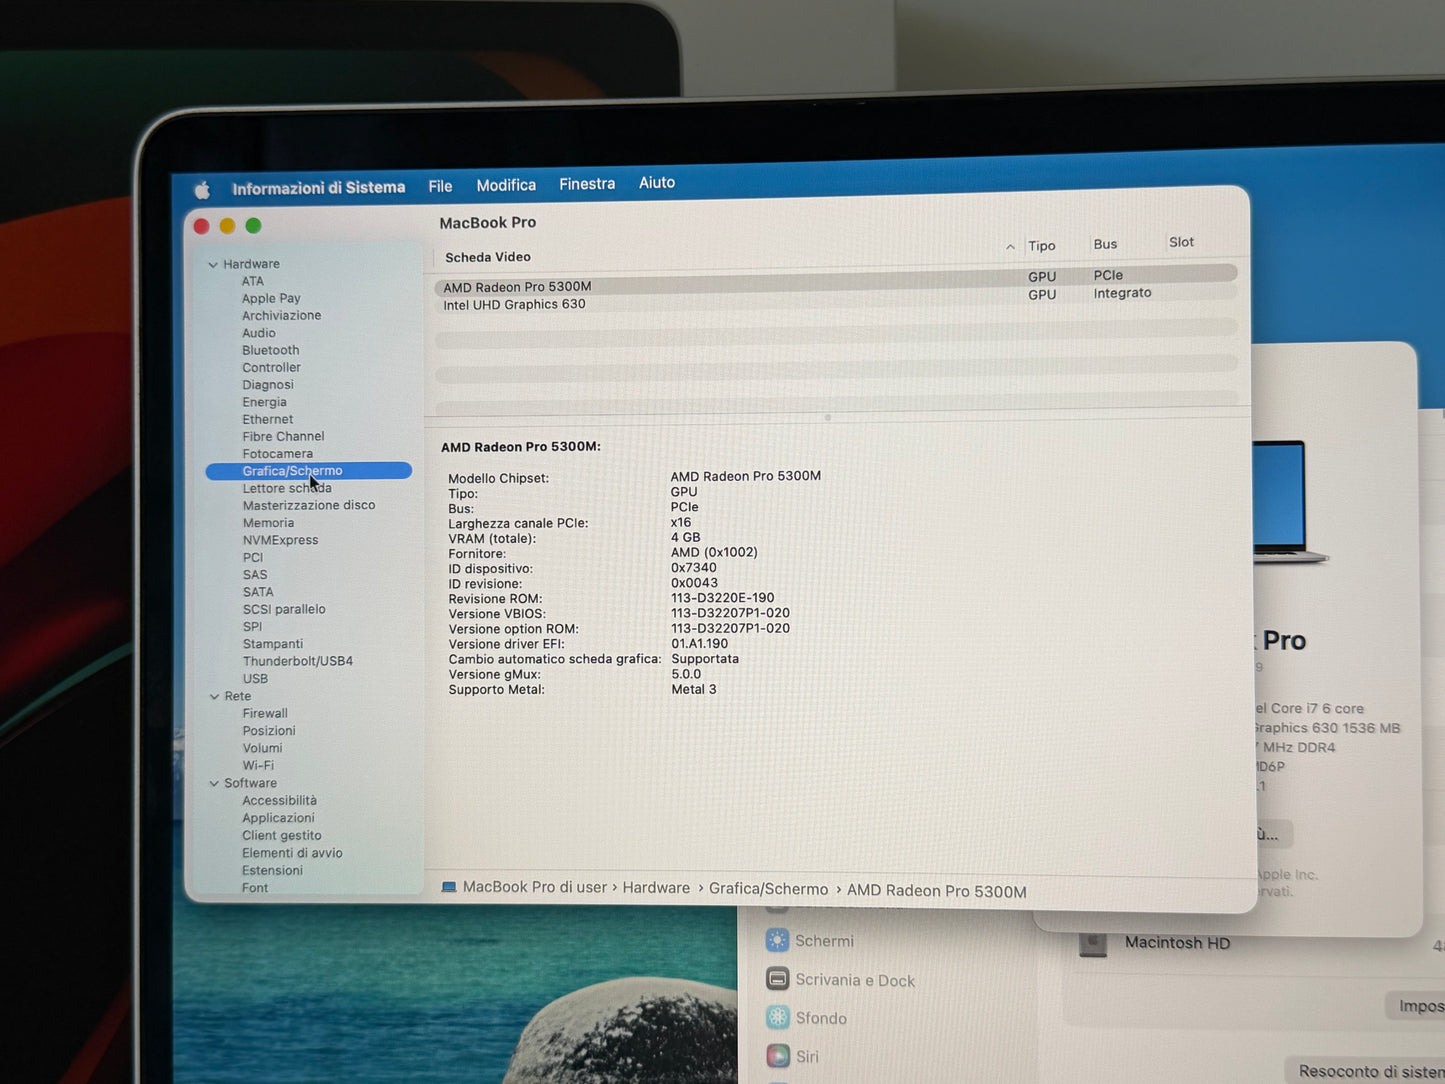Collapse the Software section chevron
This screenshot has width=1445, height=1084.
tap(214, 784)
